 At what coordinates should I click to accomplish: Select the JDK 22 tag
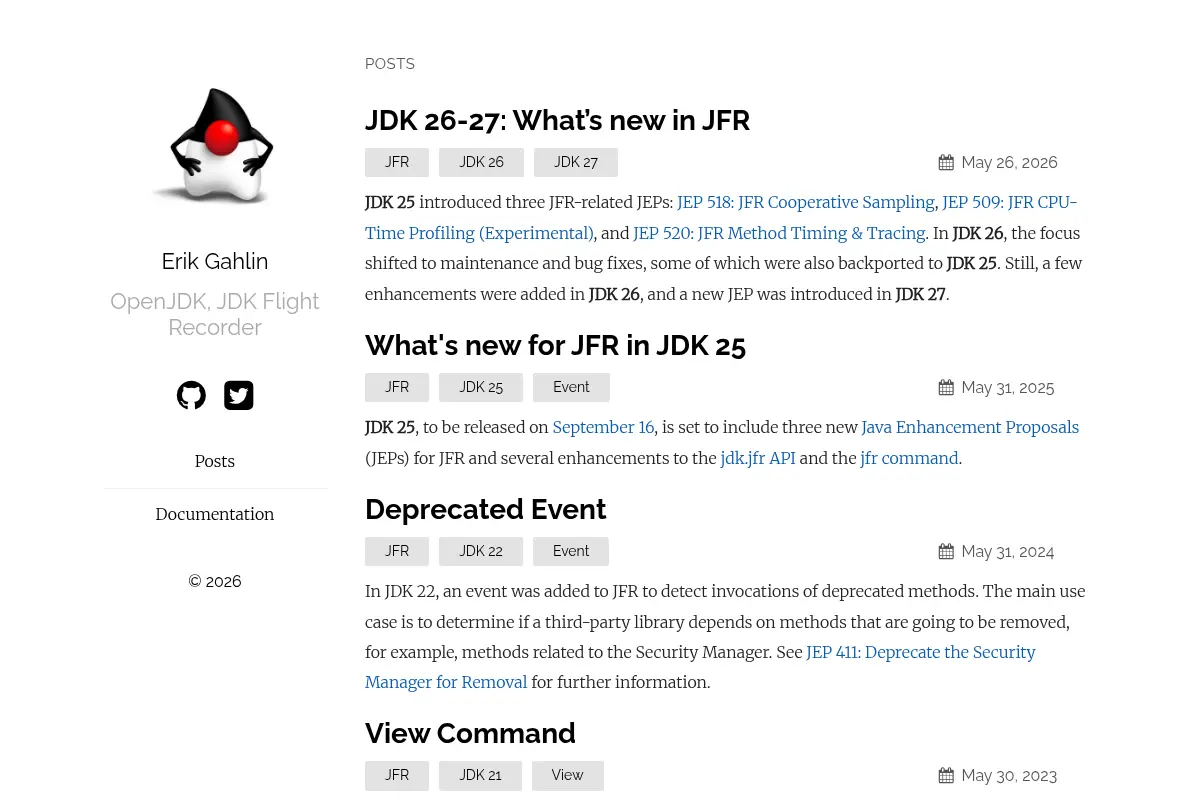(x=481, y=551)
